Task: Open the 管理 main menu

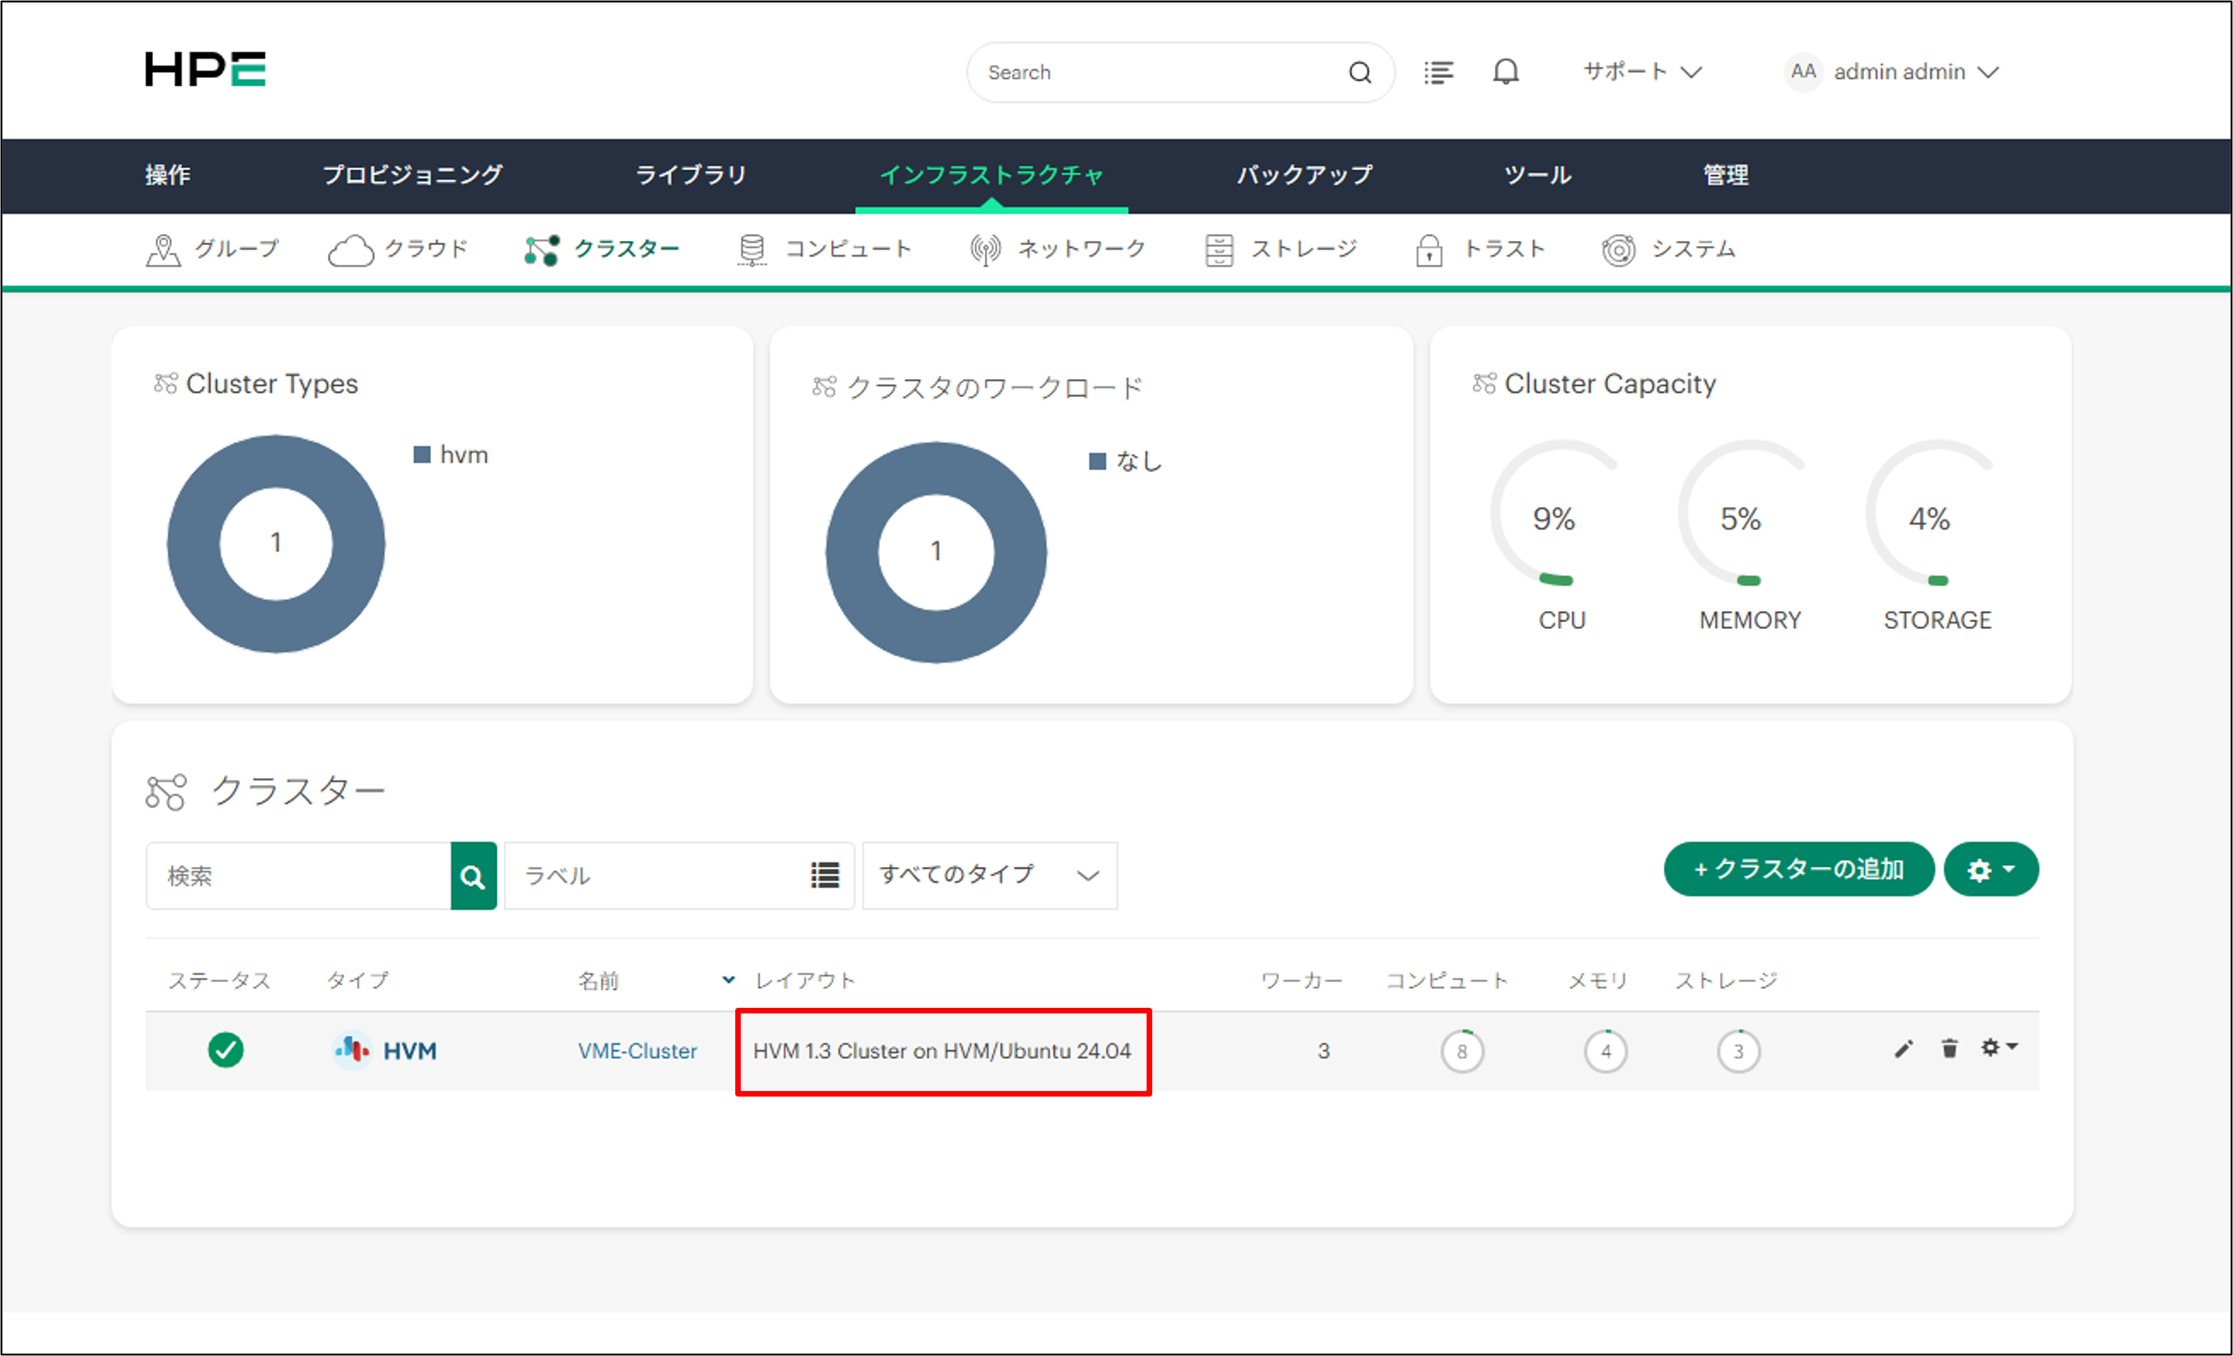Action: pos(1725,175)
